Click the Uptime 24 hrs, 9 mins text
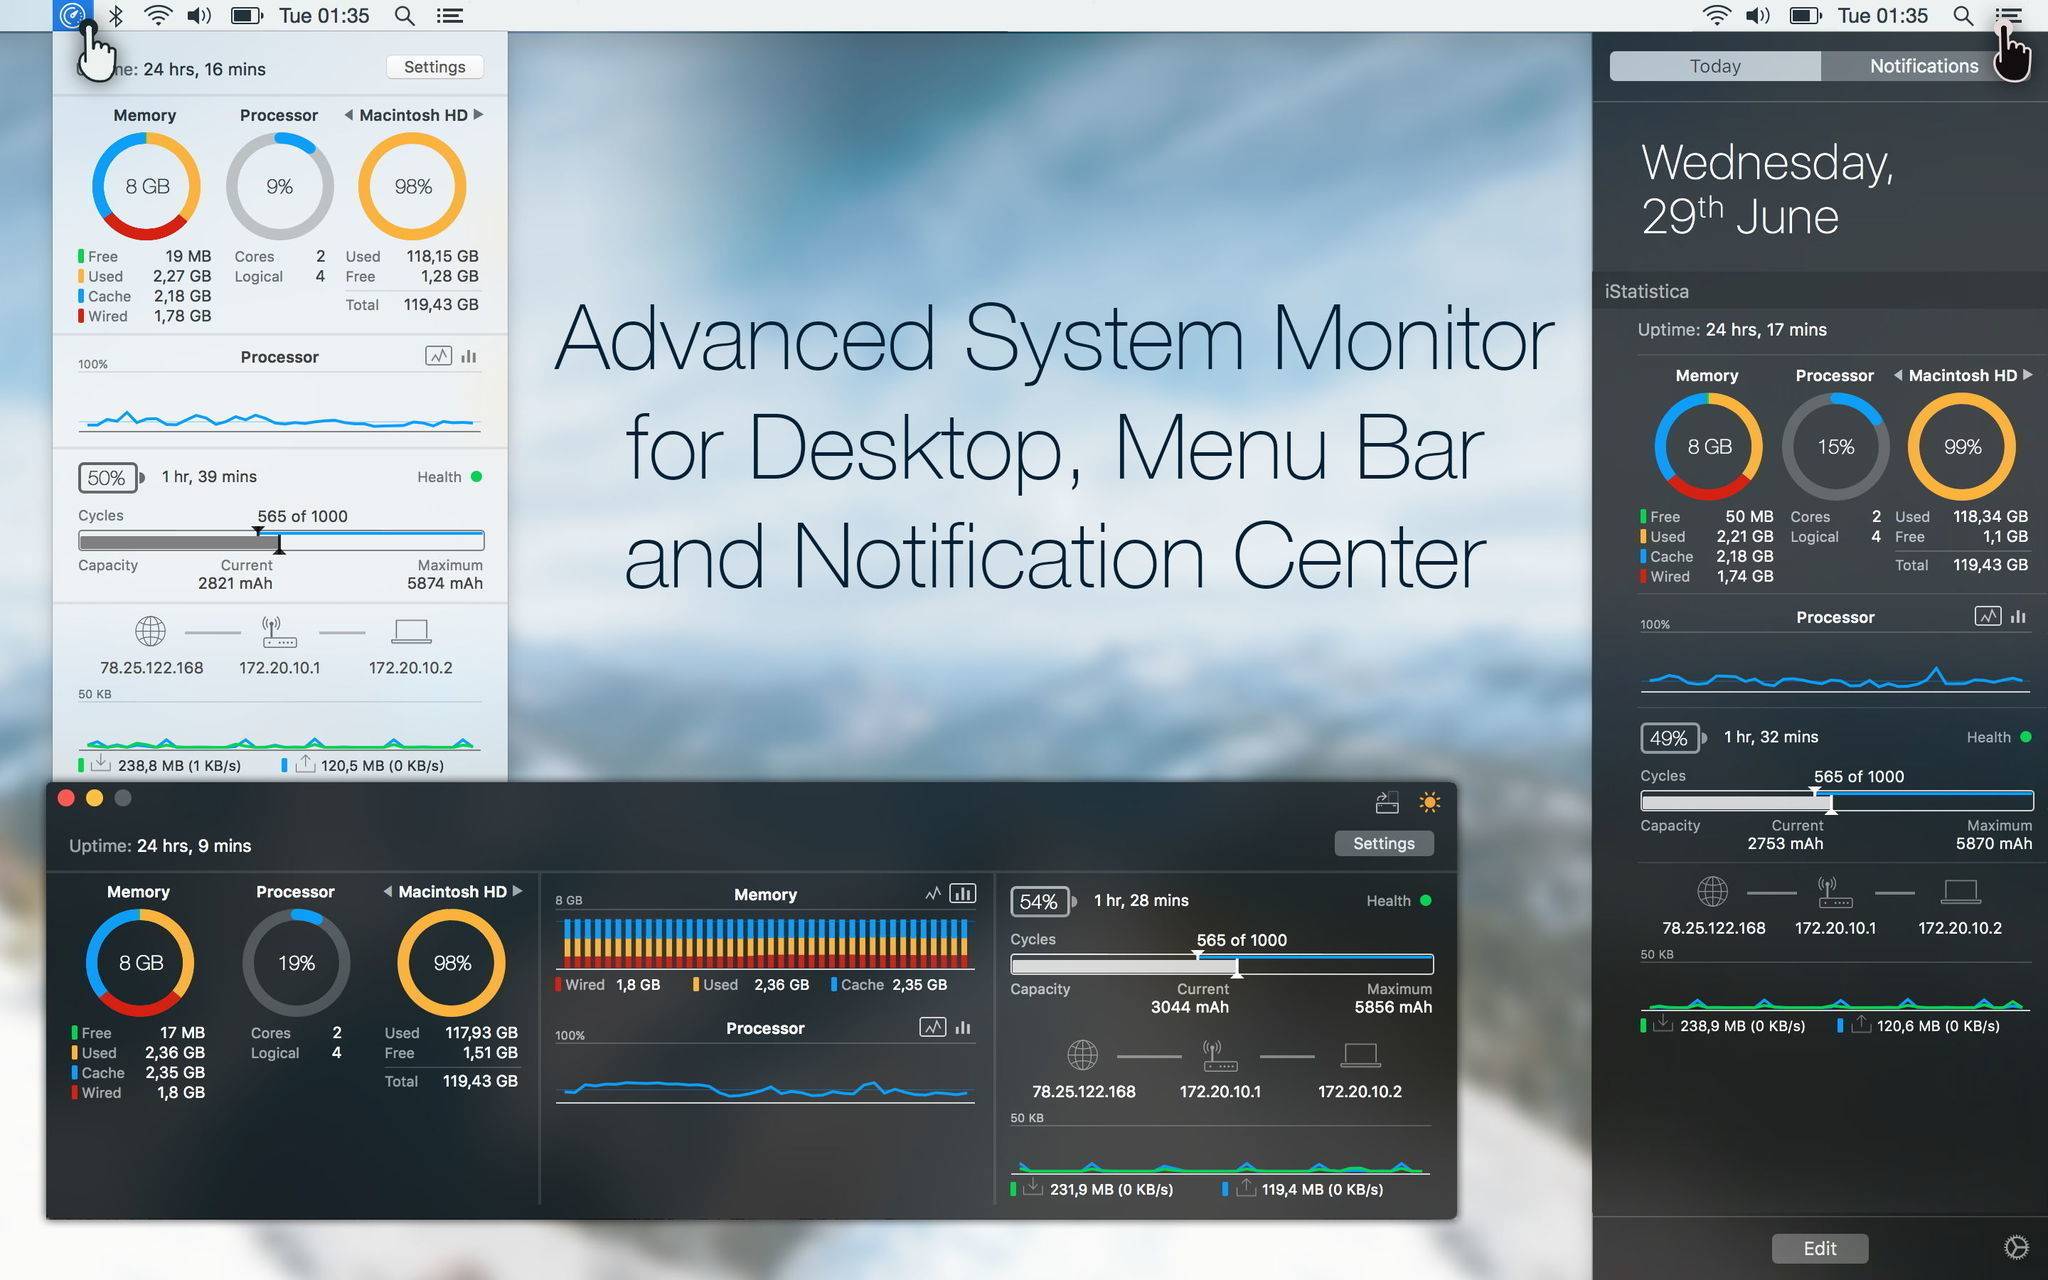 click(x=160, y=846)
